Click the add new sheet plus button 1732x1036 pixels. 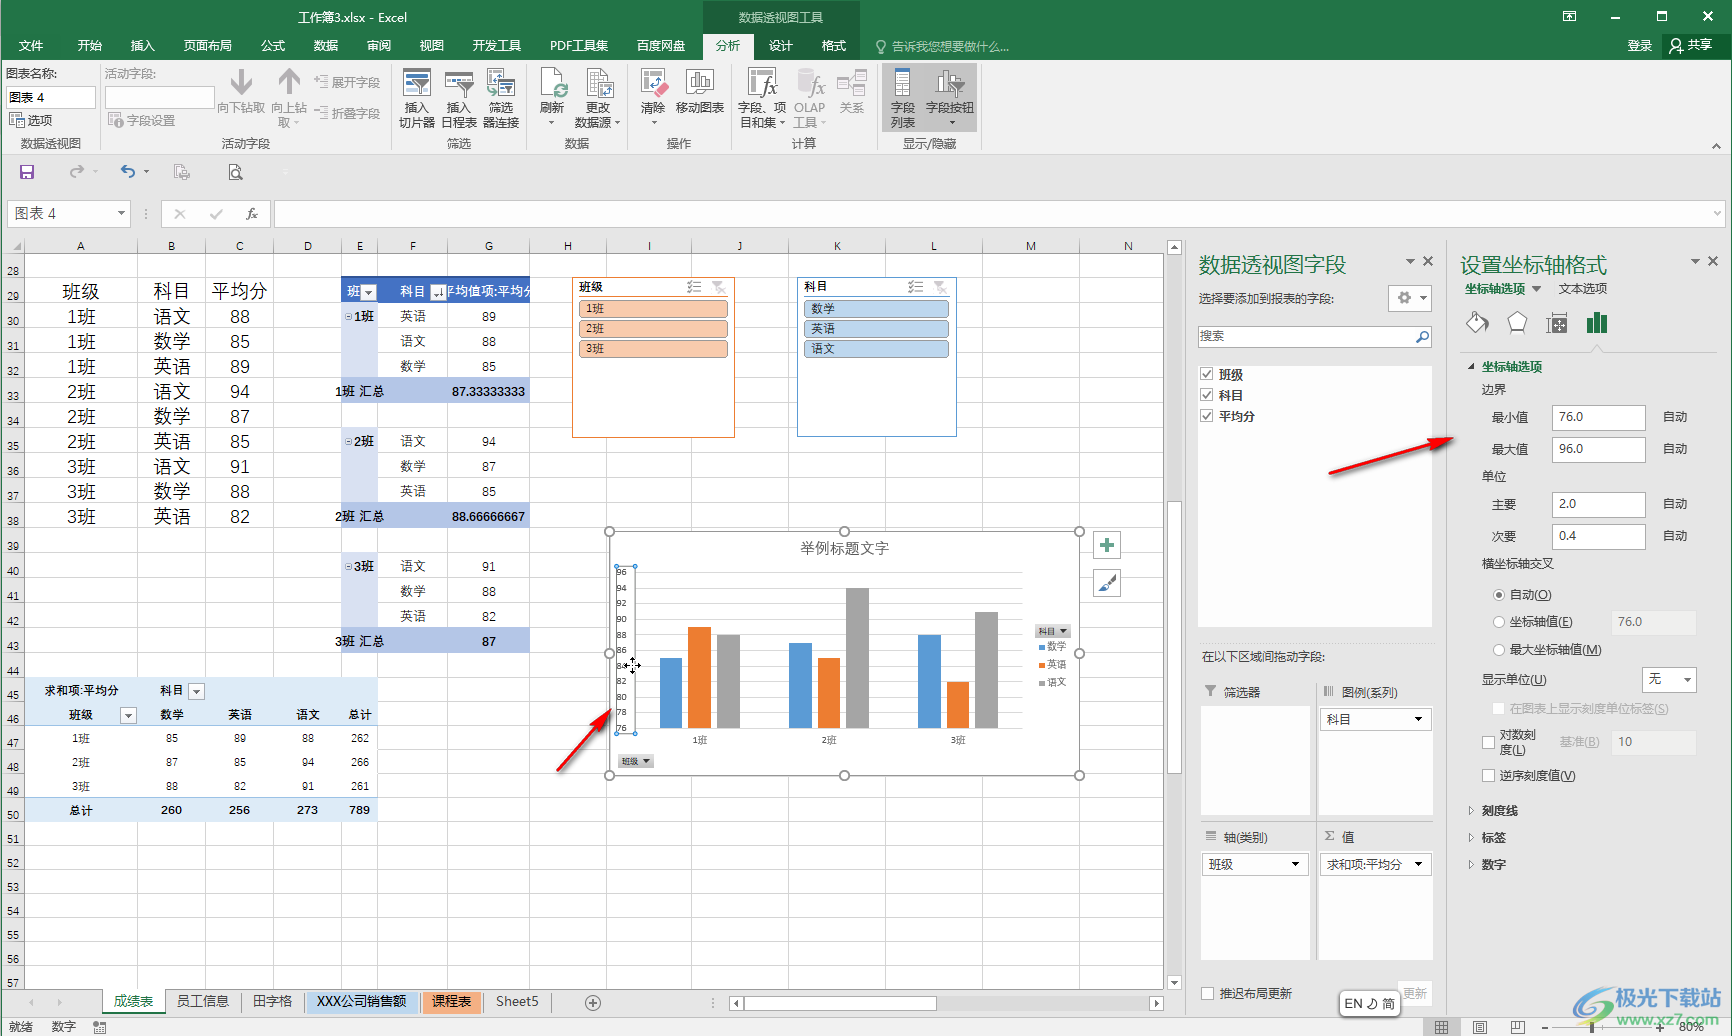[593, 1002]
